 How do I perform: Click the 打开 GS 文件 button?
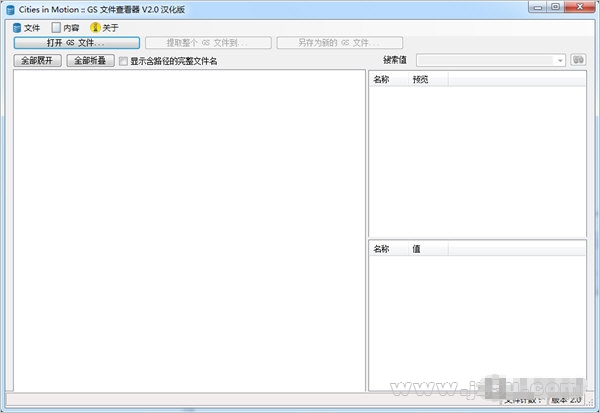[77, 43]
